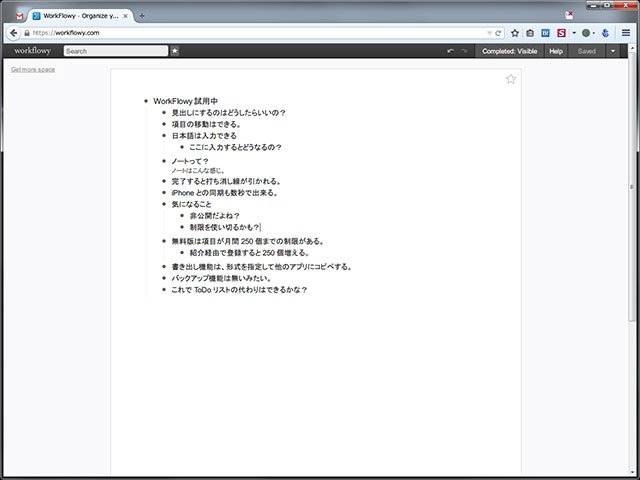Click bullet of ノートって？ item
The width and height of the screenshot is (640, 480).
click(164, 161)
